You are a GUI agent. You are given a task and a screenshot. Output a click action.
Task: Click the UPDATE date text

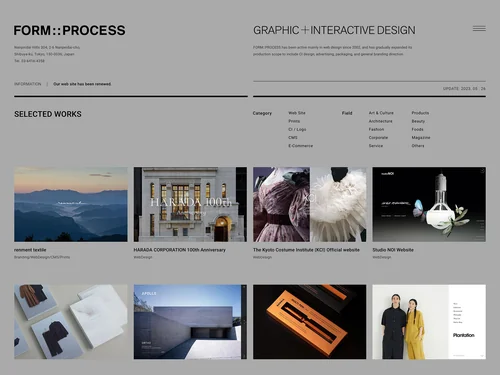click(x=464, y=89)
